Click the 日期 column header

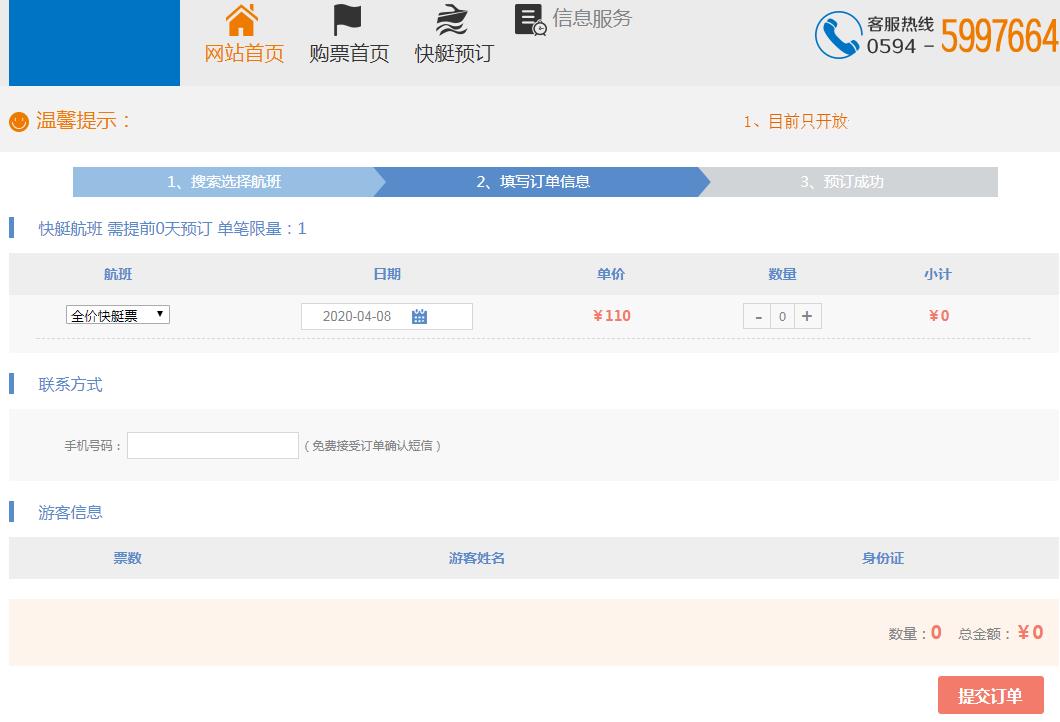pyautogui.click(x=387, y=274)
